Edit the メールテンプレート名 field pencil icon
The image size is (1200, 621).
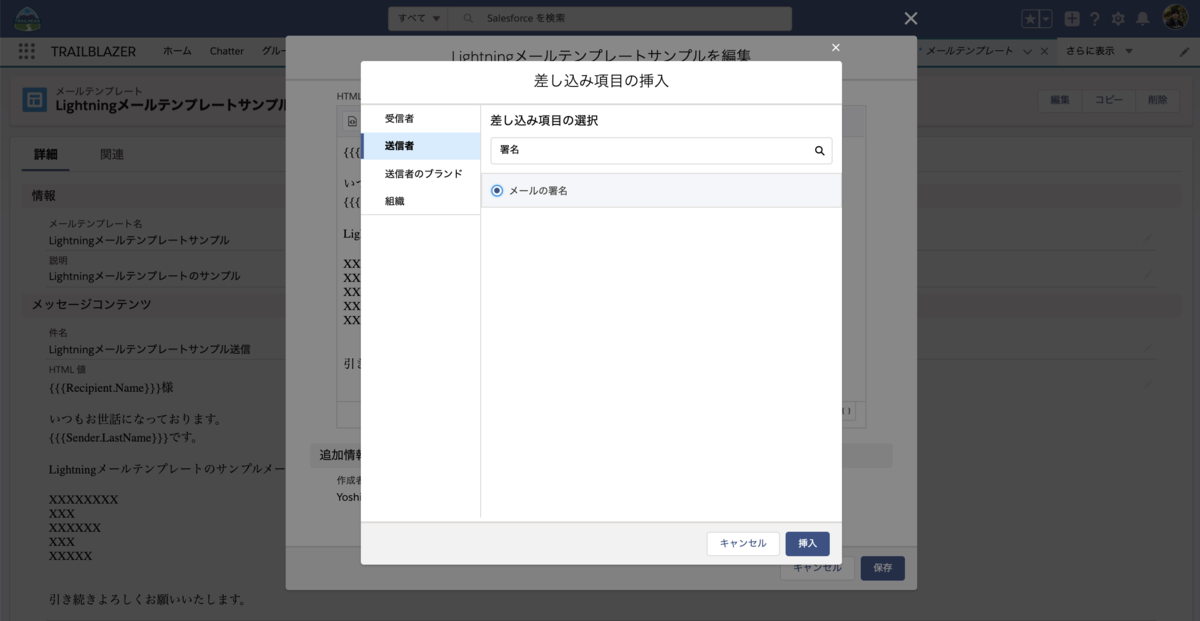pyautogui.click(x=1148, y=238)
